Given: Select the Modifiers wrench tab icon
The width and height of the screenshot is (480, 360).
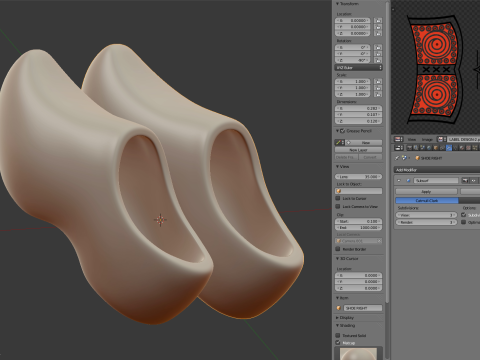Looking at the screenshot, I should [x=449, y=148].
